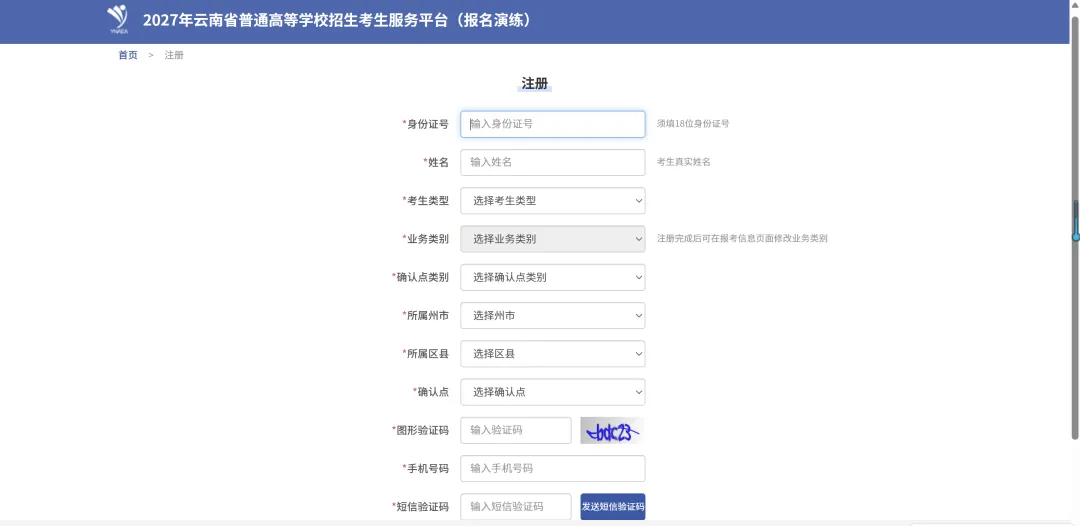Click the 所属州市 field label
The width and height of the screenshot is (1080, 526).
pos(426,315)
